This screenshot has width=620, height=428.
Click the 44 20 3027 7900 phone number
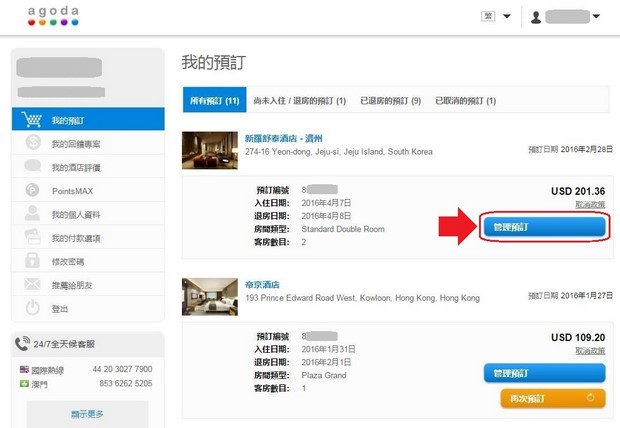coord(122,369)
